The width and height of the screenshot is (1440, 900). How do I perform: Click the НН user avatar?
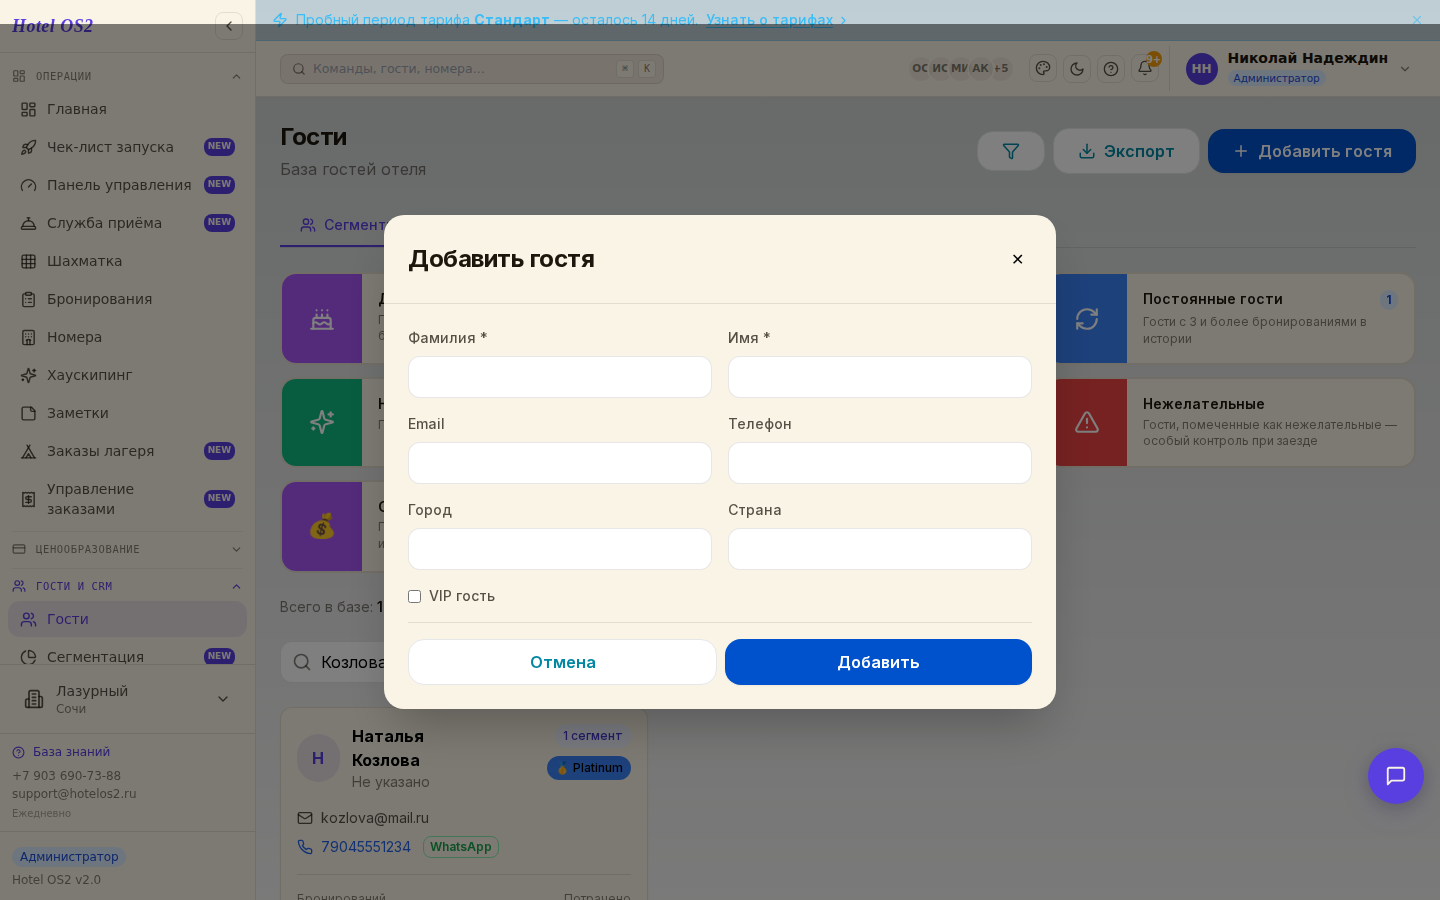pos(1202,69)
